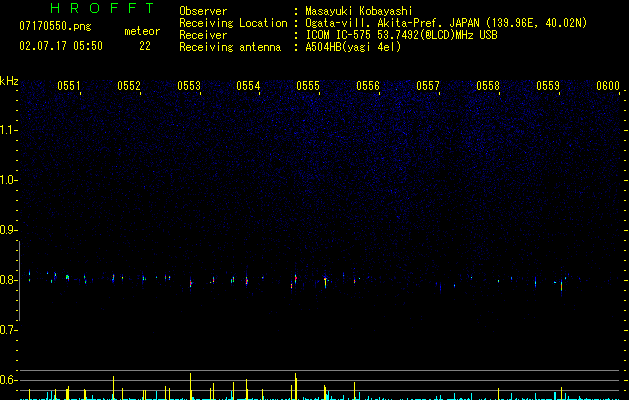This screenshot has width=629, height=400.
Task: Click the 0.7 kHz axis label
Action: pos(8,330)
